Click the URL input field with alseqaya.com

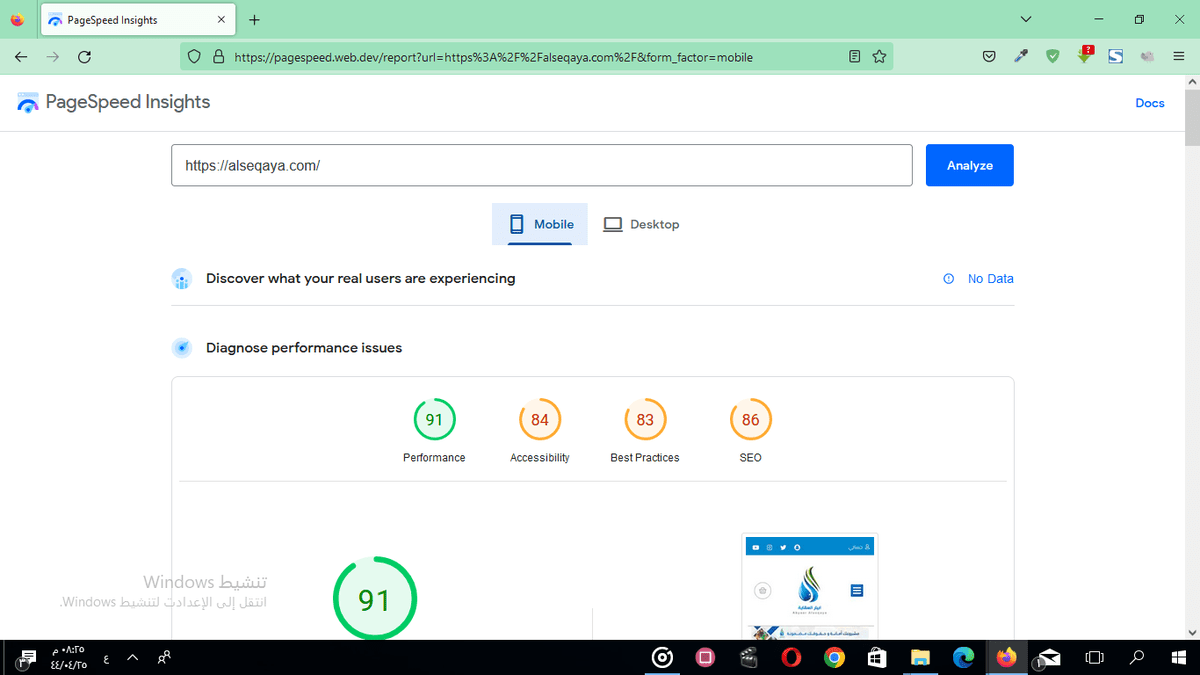pos(541,166)
